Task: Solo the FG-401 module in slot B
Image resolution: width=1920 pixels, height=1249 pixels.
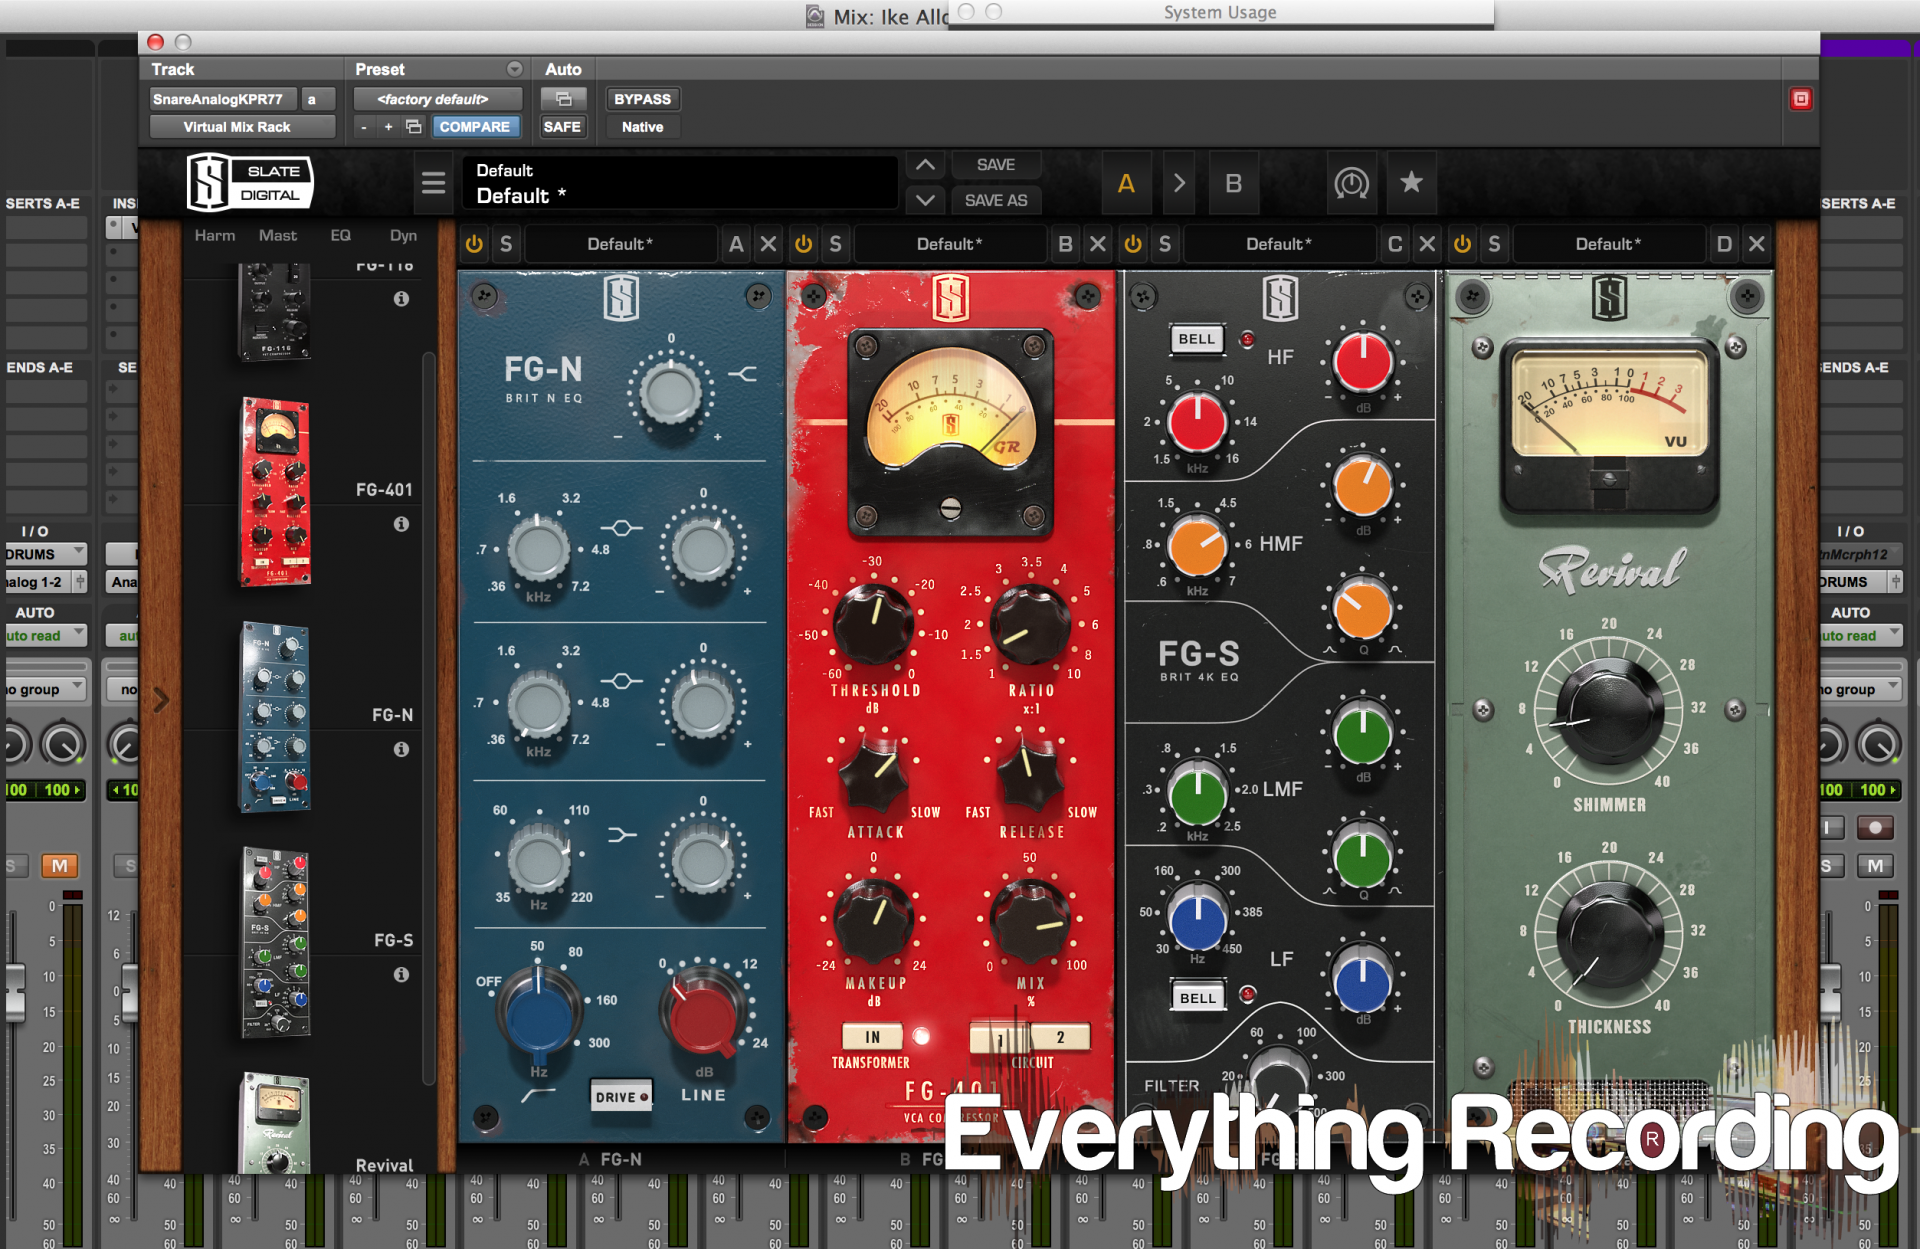Action: (835, 244)
